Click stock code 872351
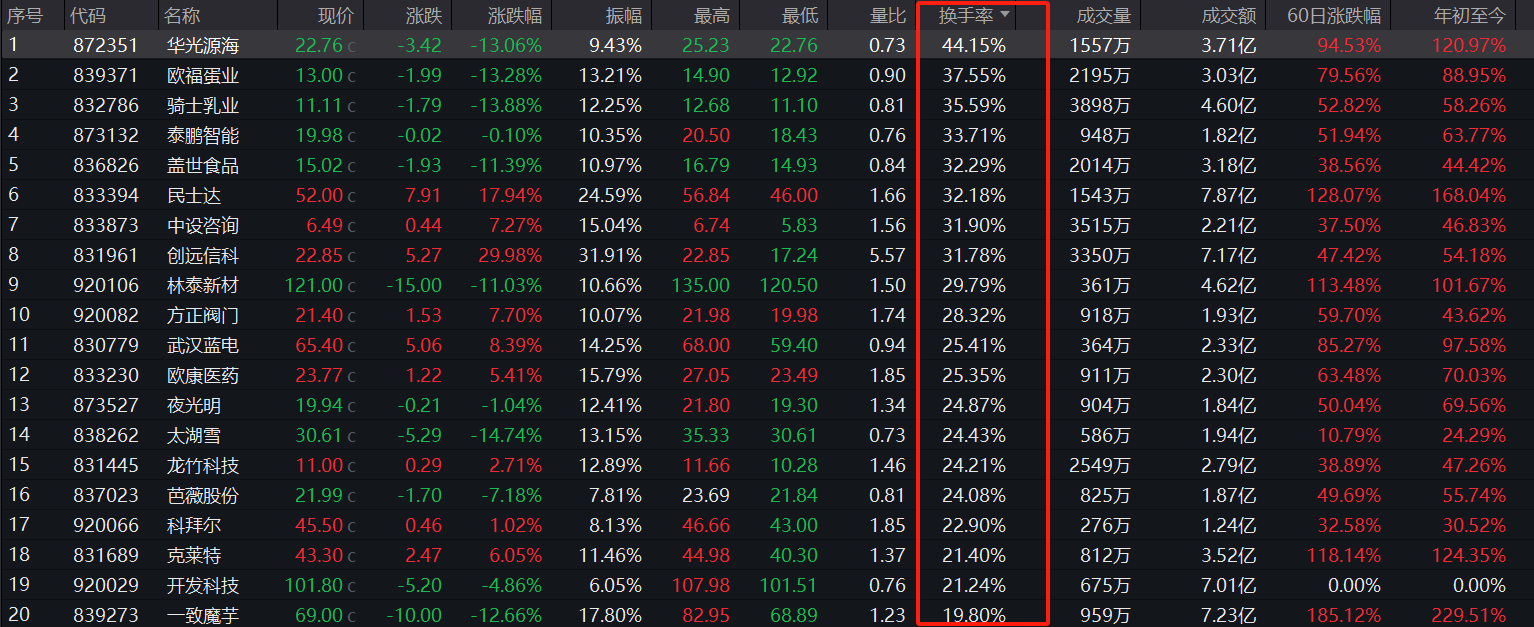Image resolution: width=1534 pixels, height=627 pixels. tap(106, 45)
